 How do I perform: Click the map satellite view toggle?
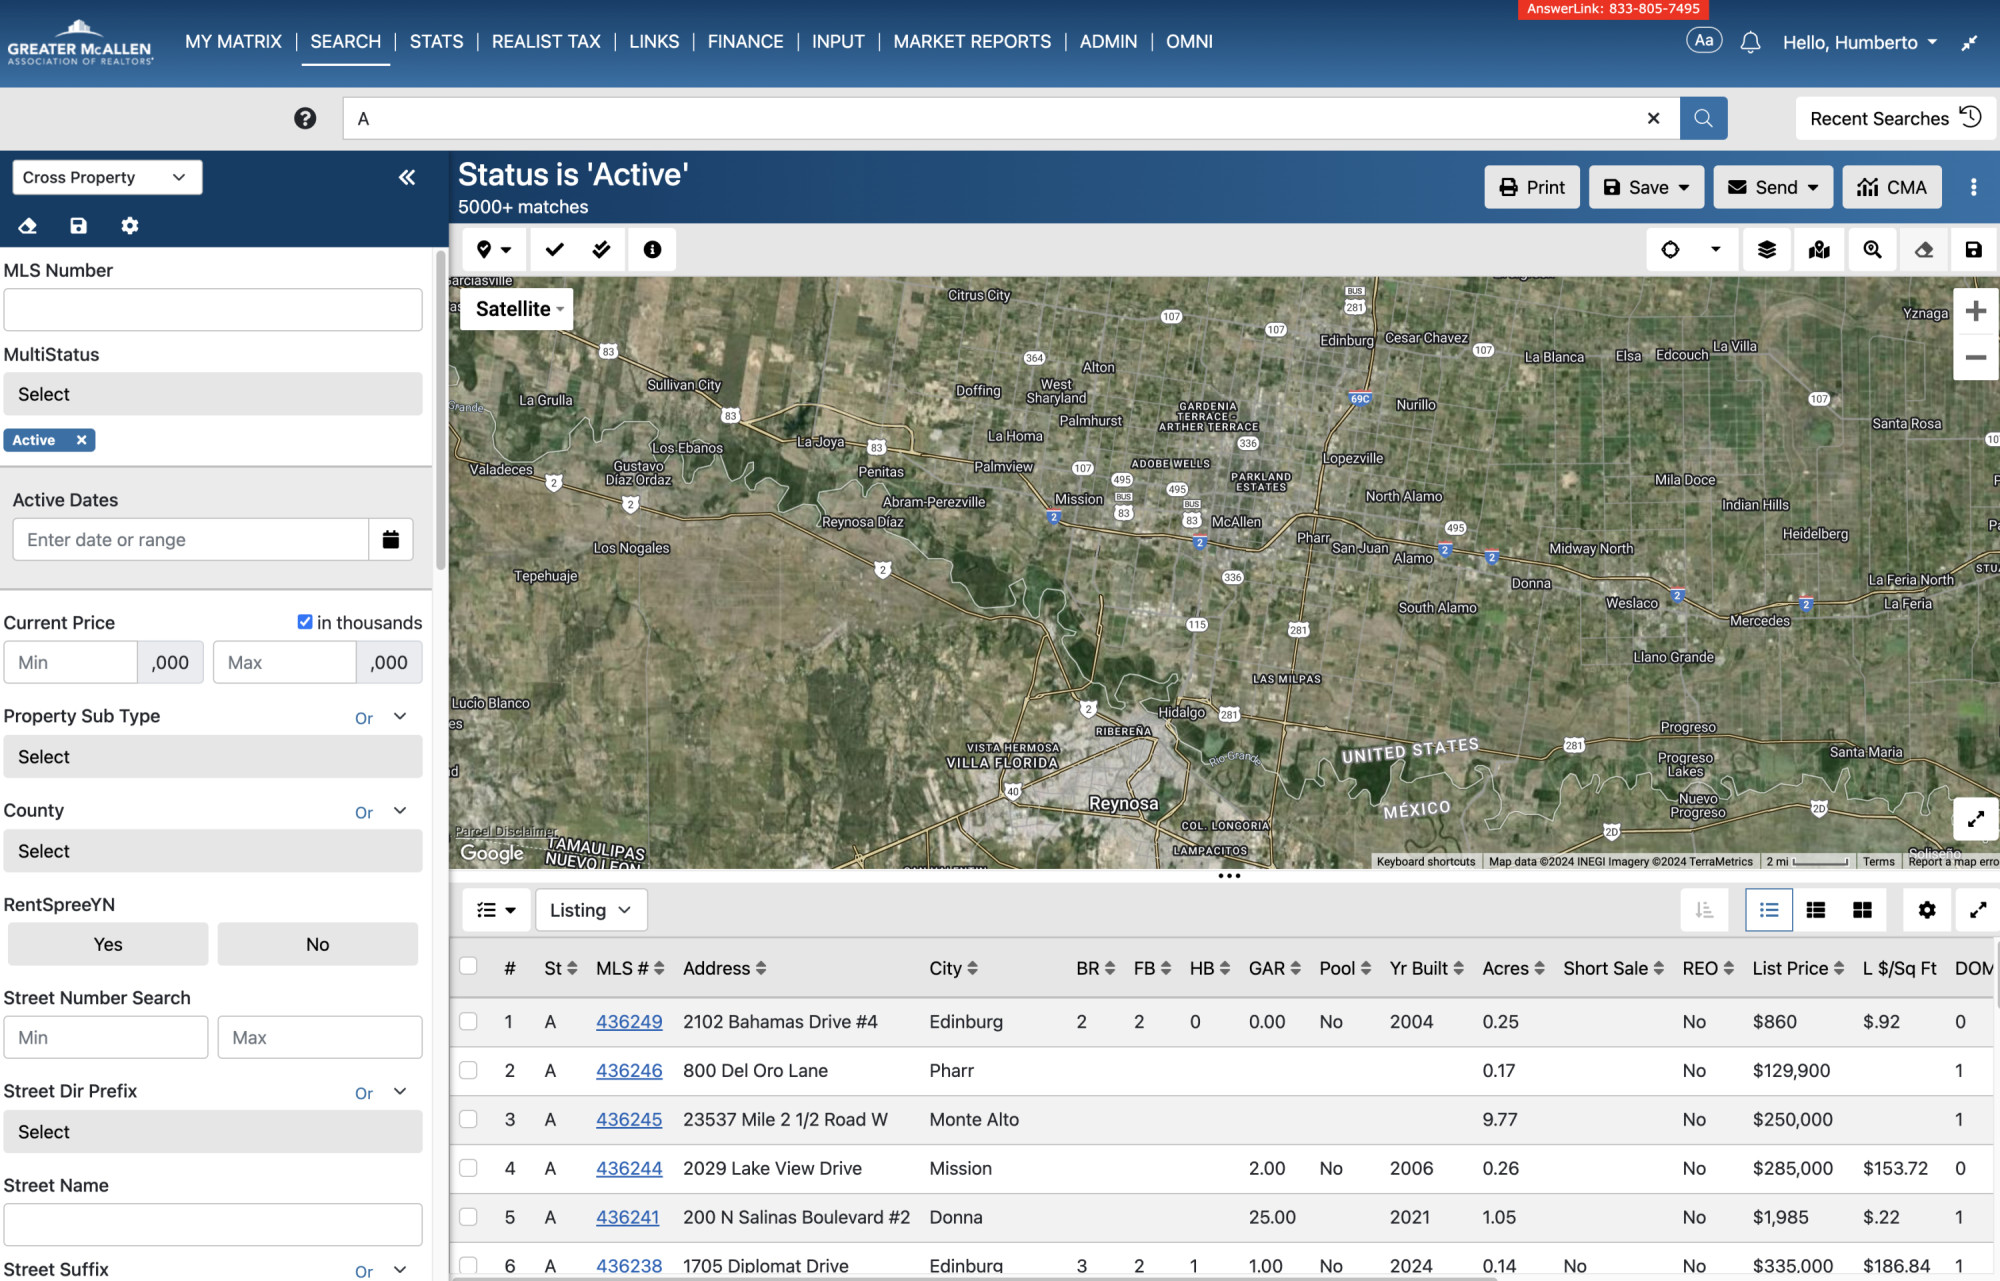(x=519, y=307)
